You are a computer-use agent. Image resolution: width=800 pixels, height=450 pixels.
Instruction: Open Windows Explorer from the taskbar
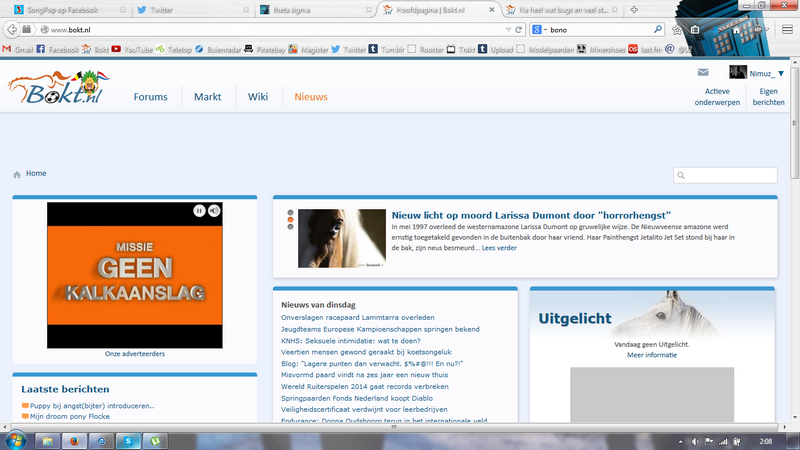(x=47, y=441)
